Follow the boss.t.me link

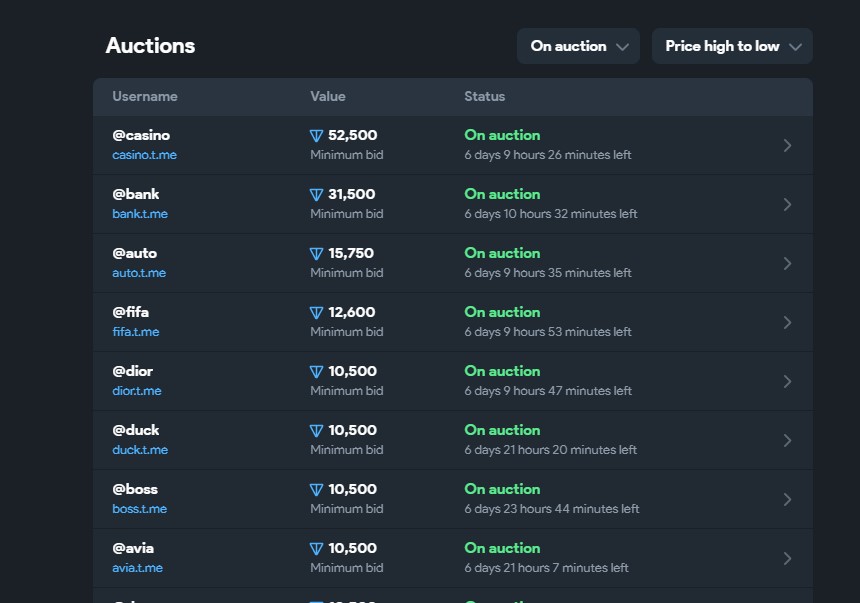click(139, 509)
